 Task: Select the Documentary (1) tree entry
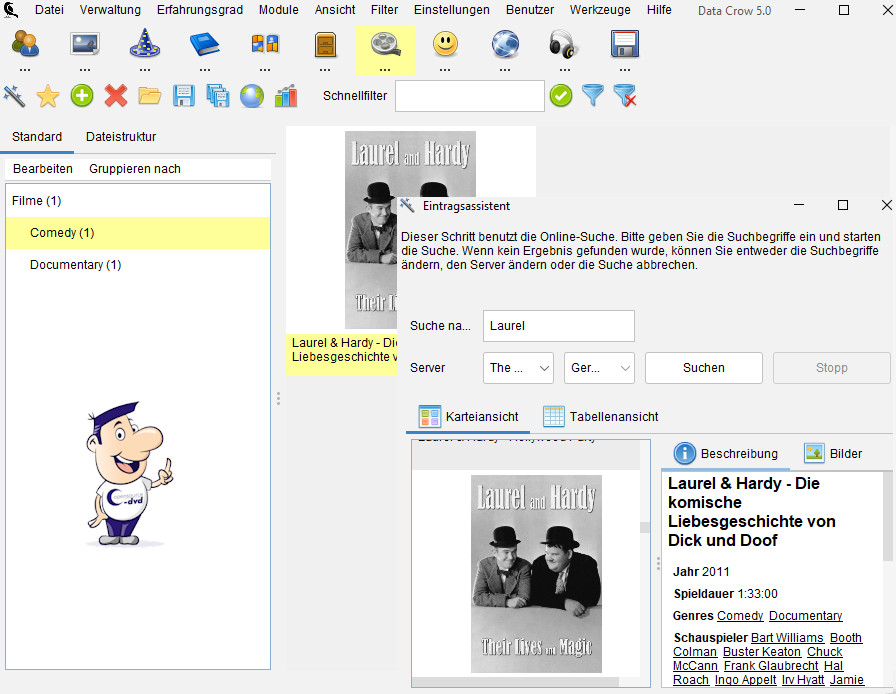(75, 265)
